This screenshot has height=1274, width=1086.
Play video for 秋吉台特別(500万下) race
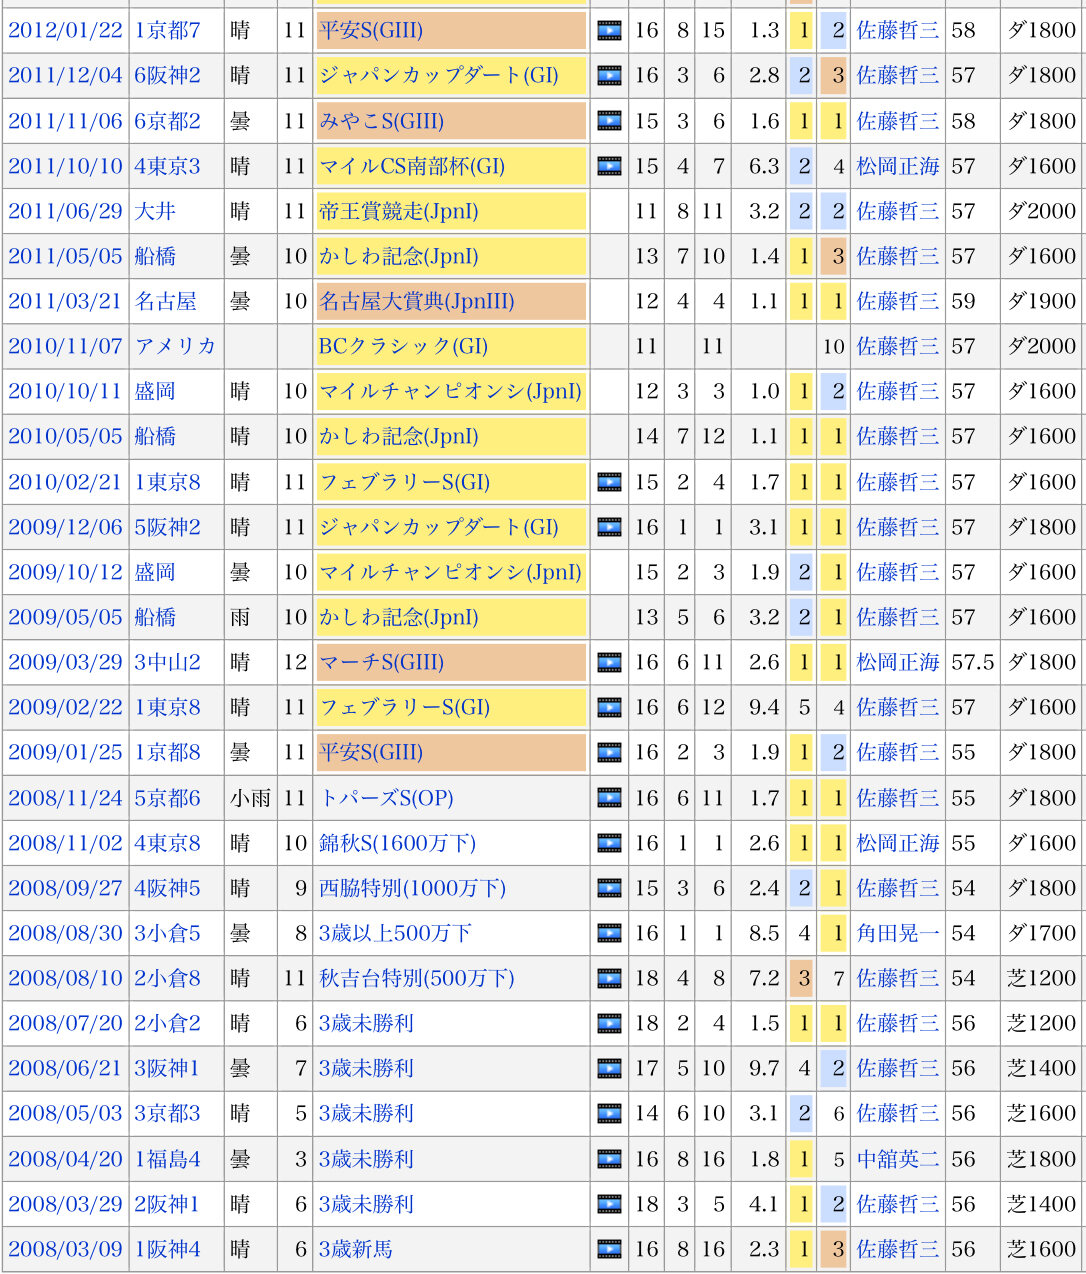609,978
